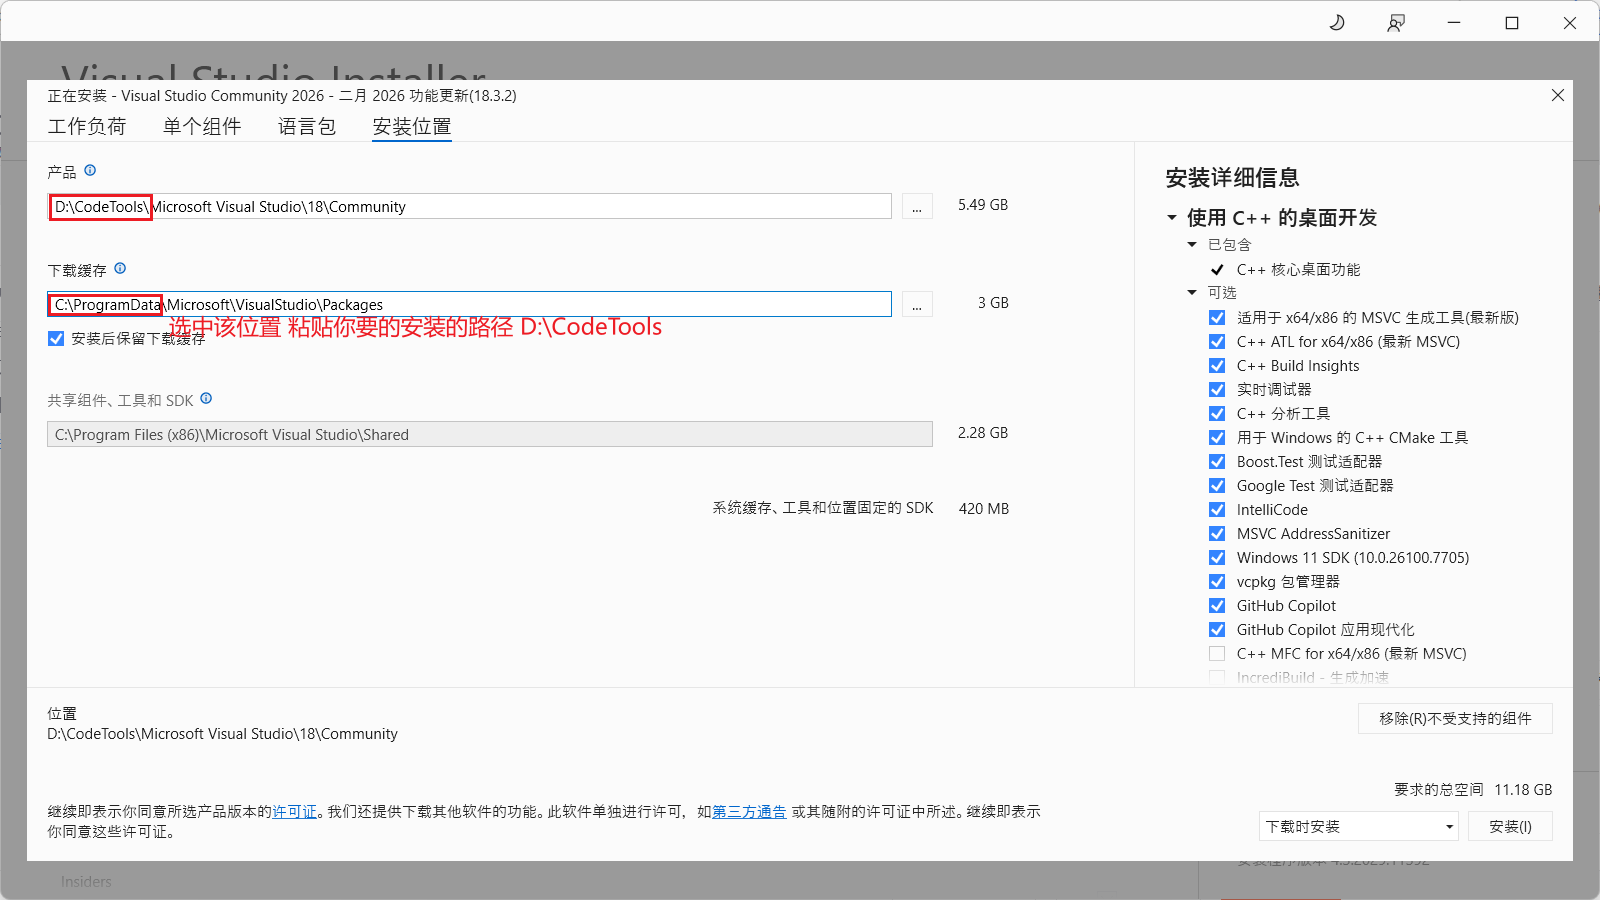Screen dimensions: 1600x900
Task: Open the 下载时安装 dropdown
Action: [1358, 826]
